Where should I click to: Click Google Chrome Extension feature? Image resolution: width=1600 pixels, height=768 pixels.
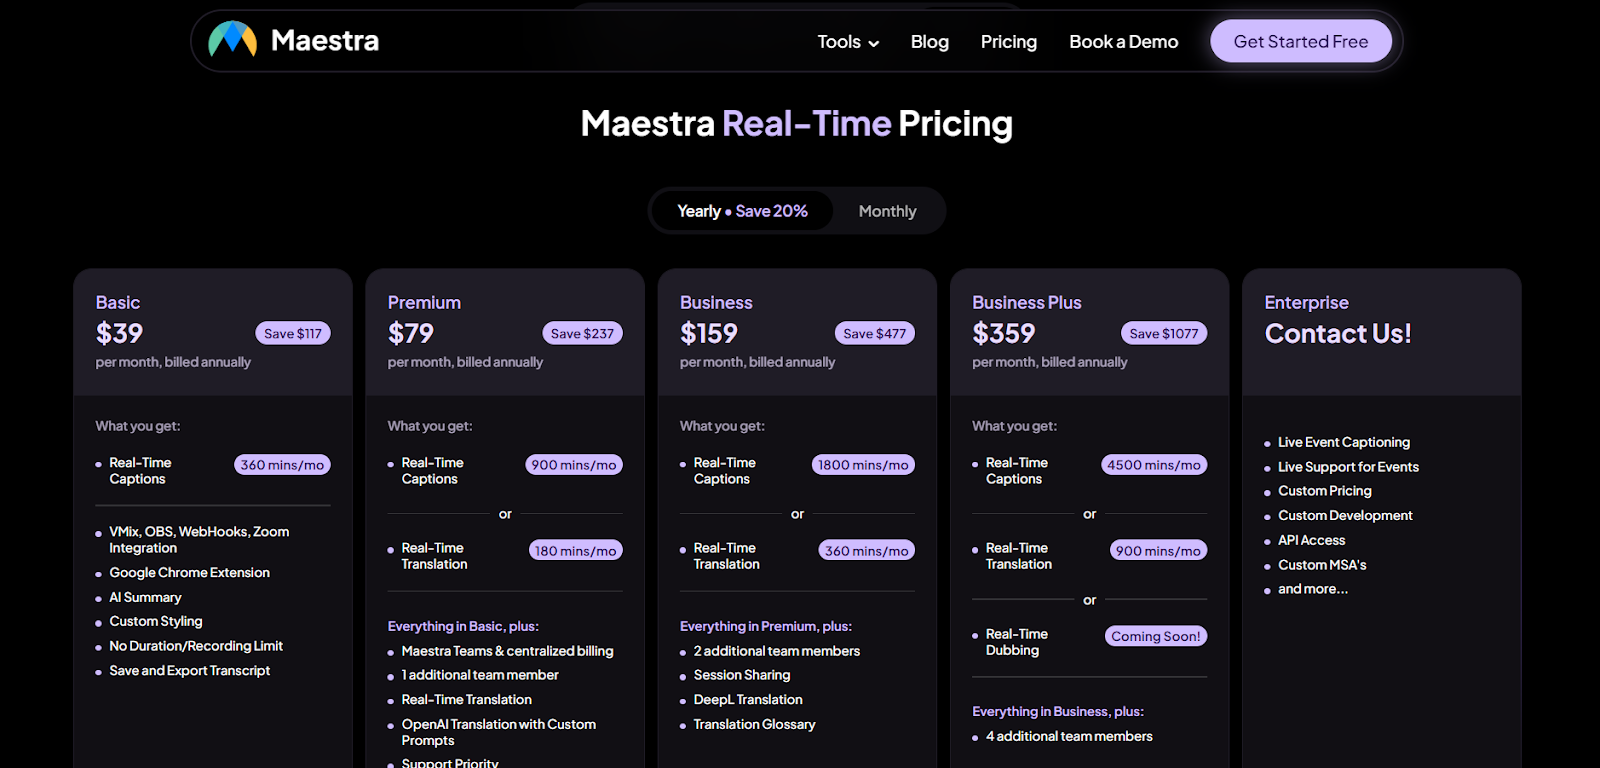click(x=189, y=573)
